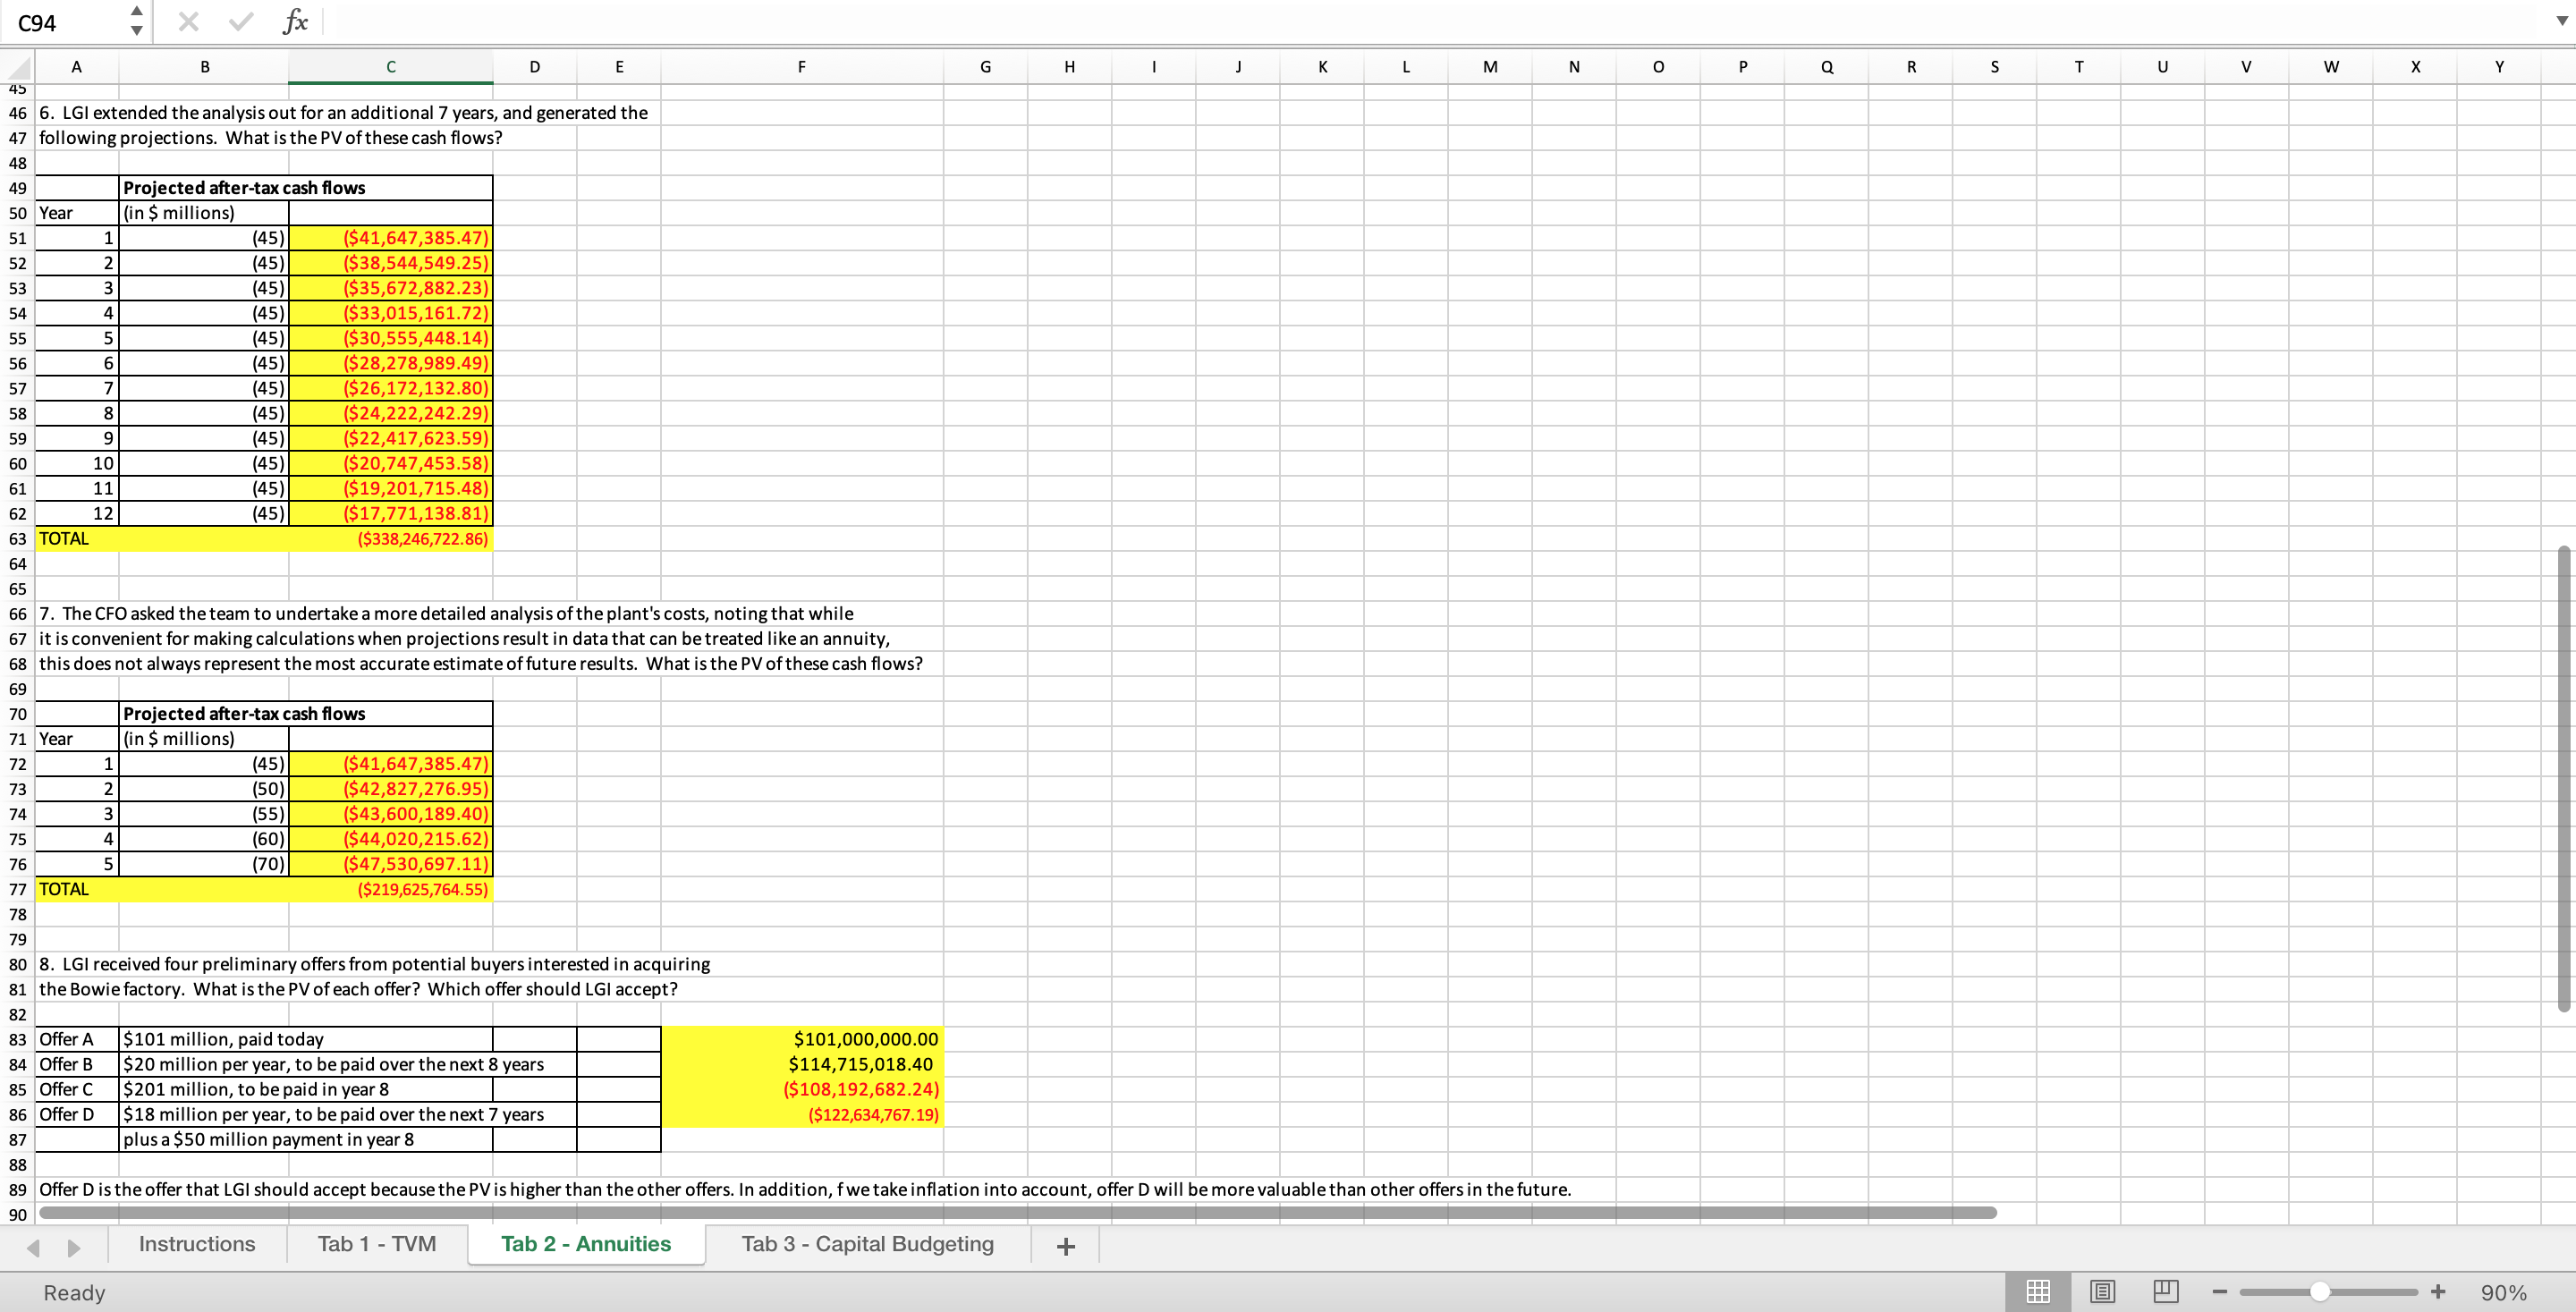The image size is (2576, 1312).
Task: Select the Instructions sheet tab
Action: coord(197,1244)
